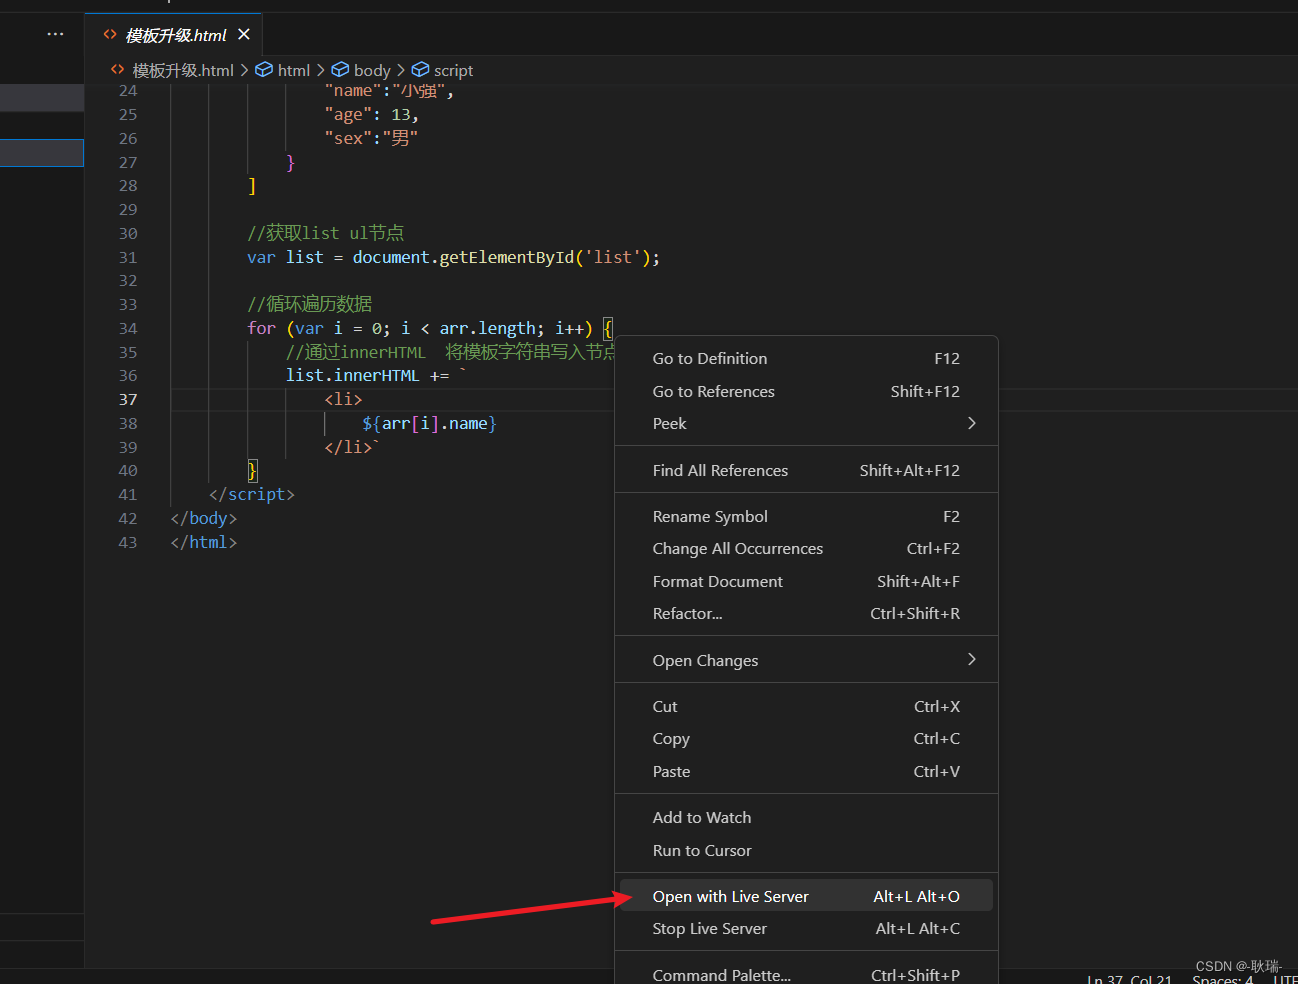Screen dimensions: 1298x984
Task: Expand the Open Changes submenu
Action: [806, 660]
